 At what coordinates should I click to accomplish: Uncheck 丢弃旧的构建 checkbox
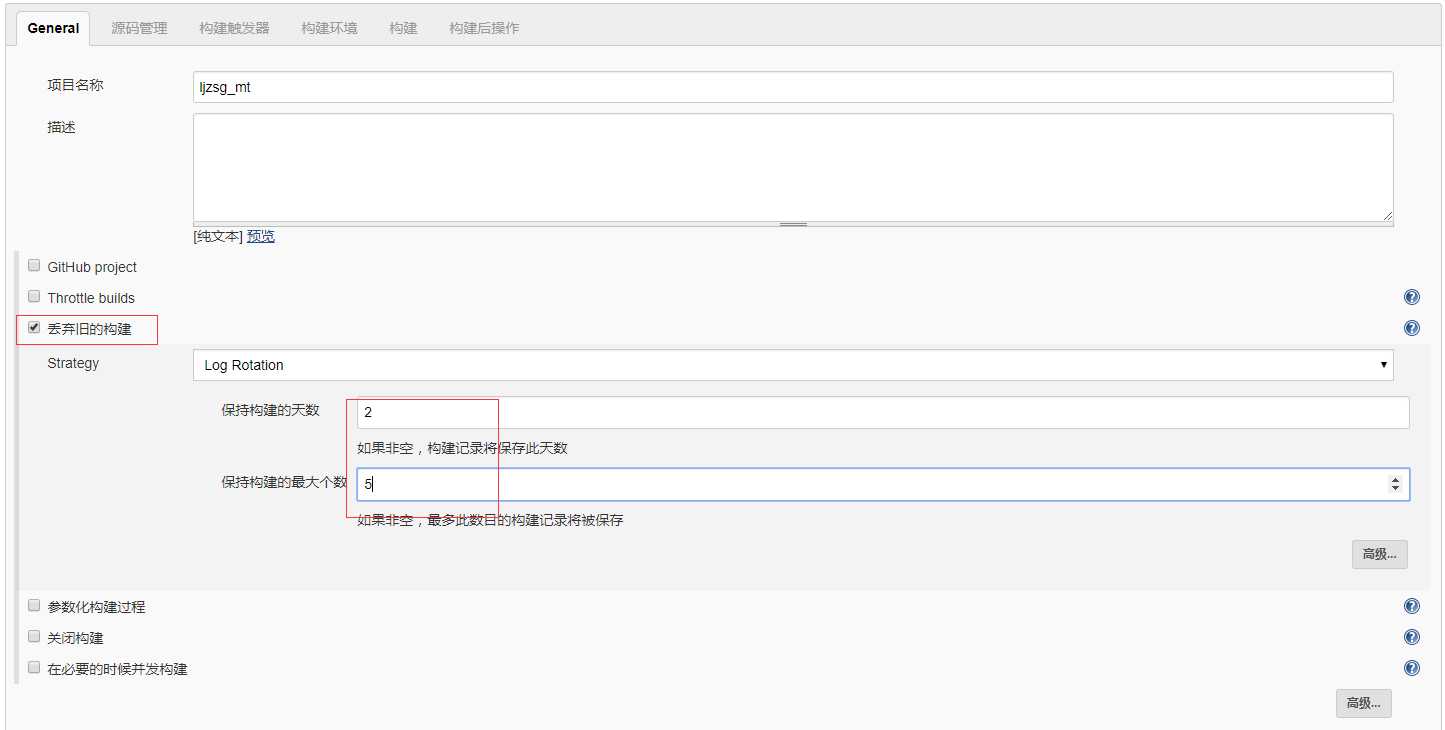click(x=34, y=327)
